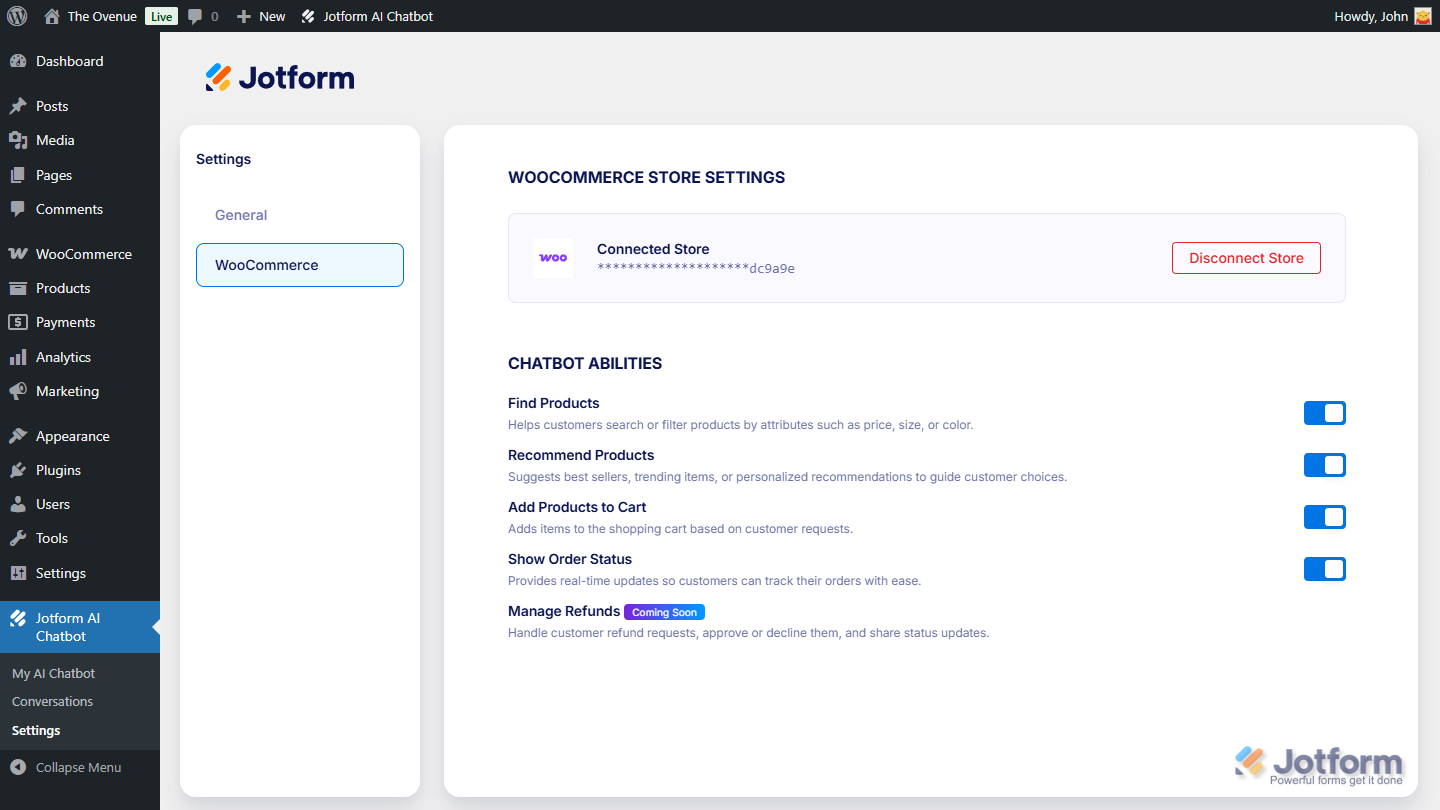Disconnect the connected WooCommerce store
The height and width of the screenshot is (810, 1440).
[x=1246, y=257]
